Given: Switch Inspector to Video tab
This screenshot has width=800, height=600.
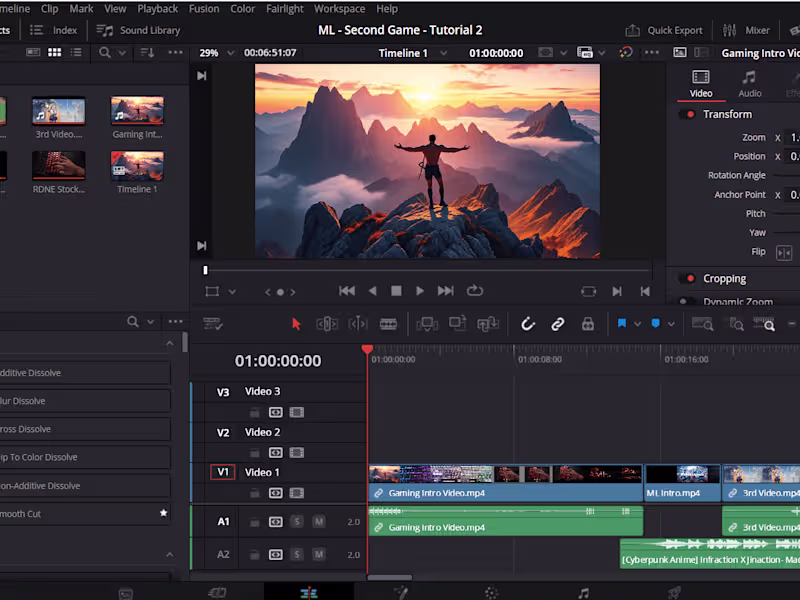Looking at the screenshot, I should click(x=701, y=84).
